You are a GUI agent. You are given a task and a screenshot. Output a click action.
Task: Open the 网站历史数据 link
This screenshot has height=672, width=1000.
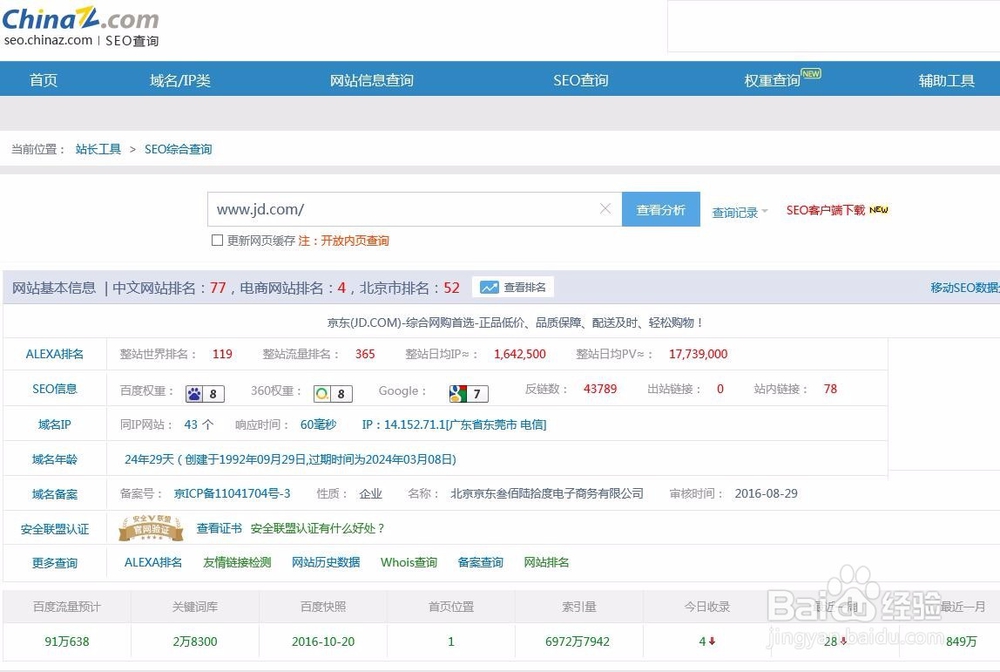point(326,562)
